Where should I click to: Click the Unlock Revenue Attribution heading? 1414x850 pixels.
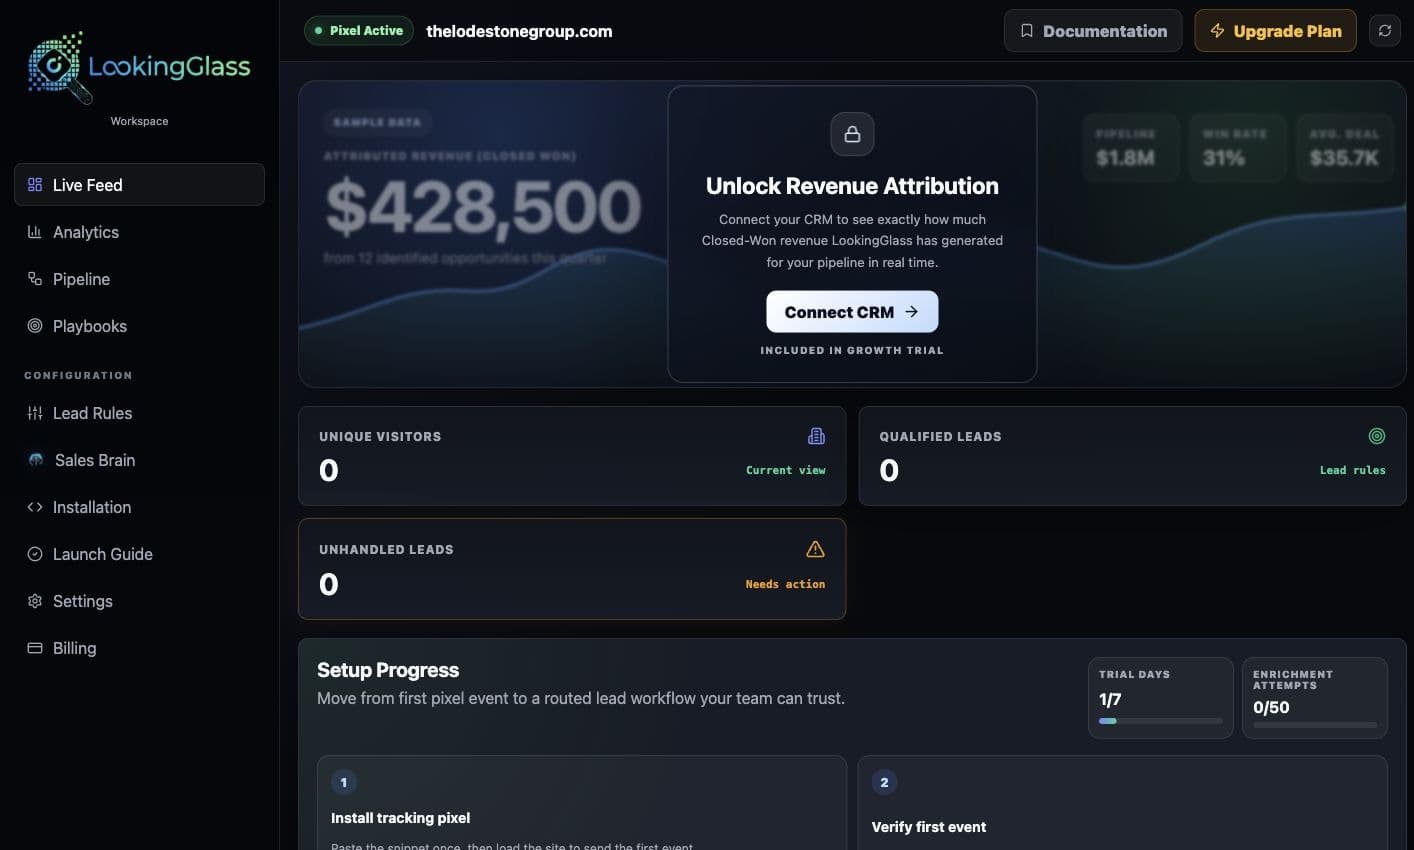pos(852,186)
